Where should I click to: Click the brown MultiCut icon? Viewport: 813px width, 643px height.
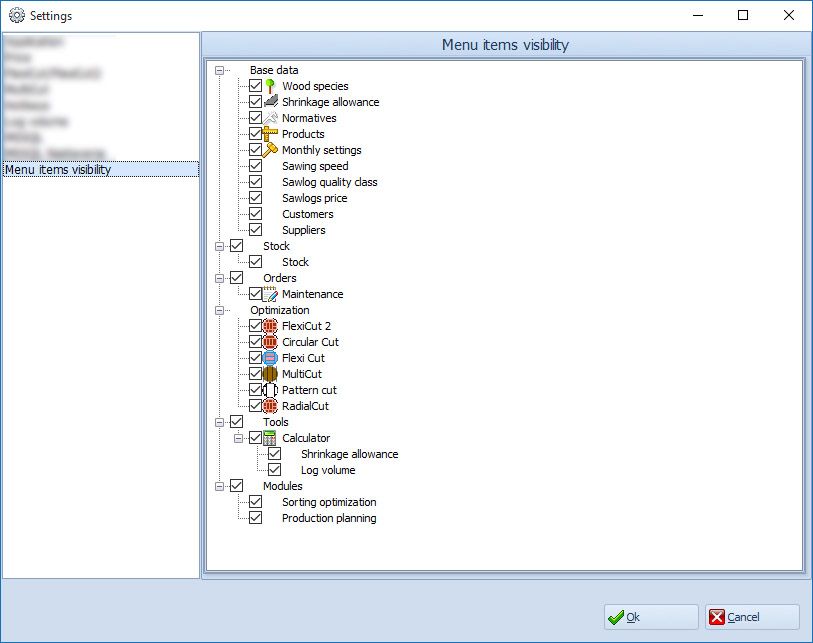point(270,374)
